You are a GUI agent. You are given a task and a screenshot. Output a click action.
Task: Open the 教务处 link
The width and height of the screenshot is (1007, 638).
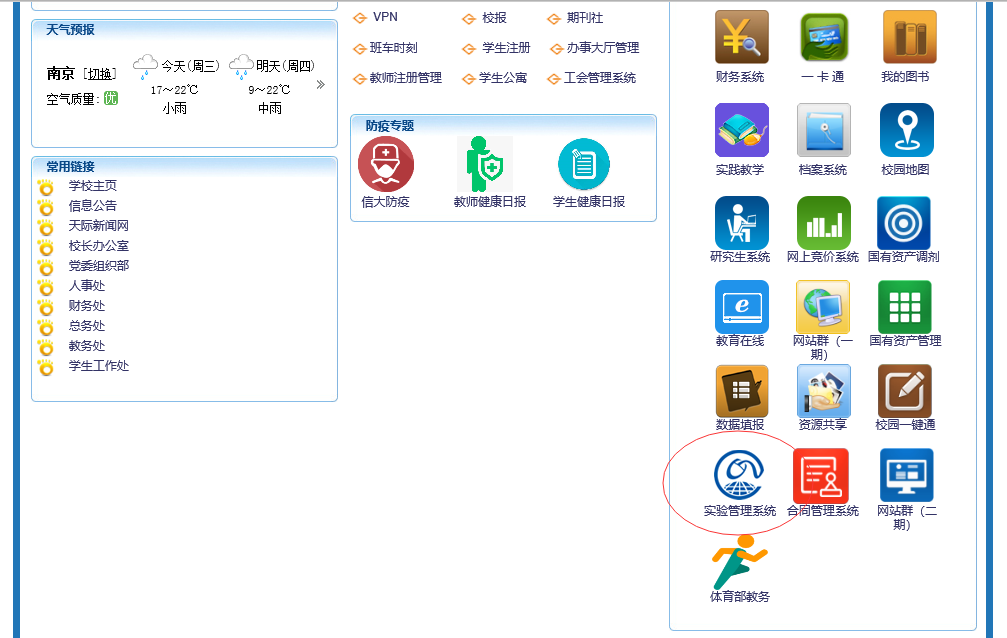pos(86,346)
